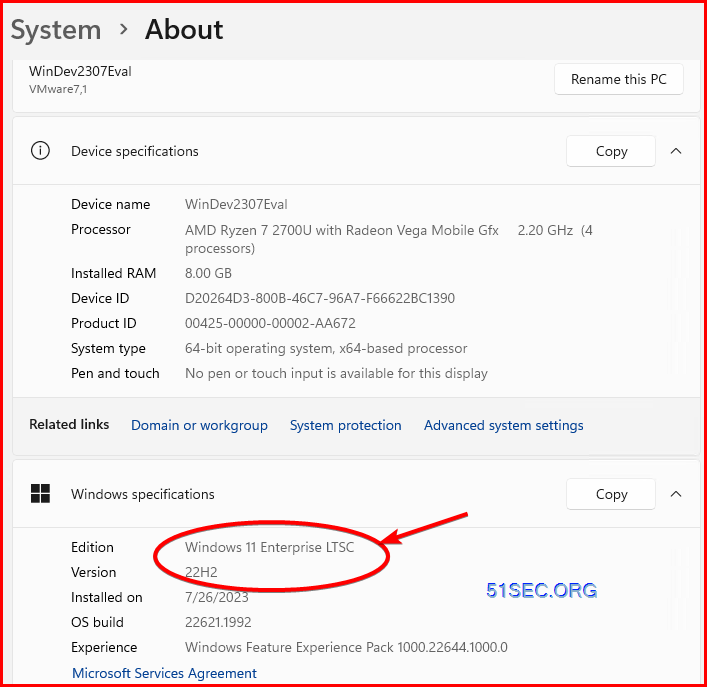Click the Rename this PC button
The width and height of the screenshot is (707, 687).
pos(619,79)
